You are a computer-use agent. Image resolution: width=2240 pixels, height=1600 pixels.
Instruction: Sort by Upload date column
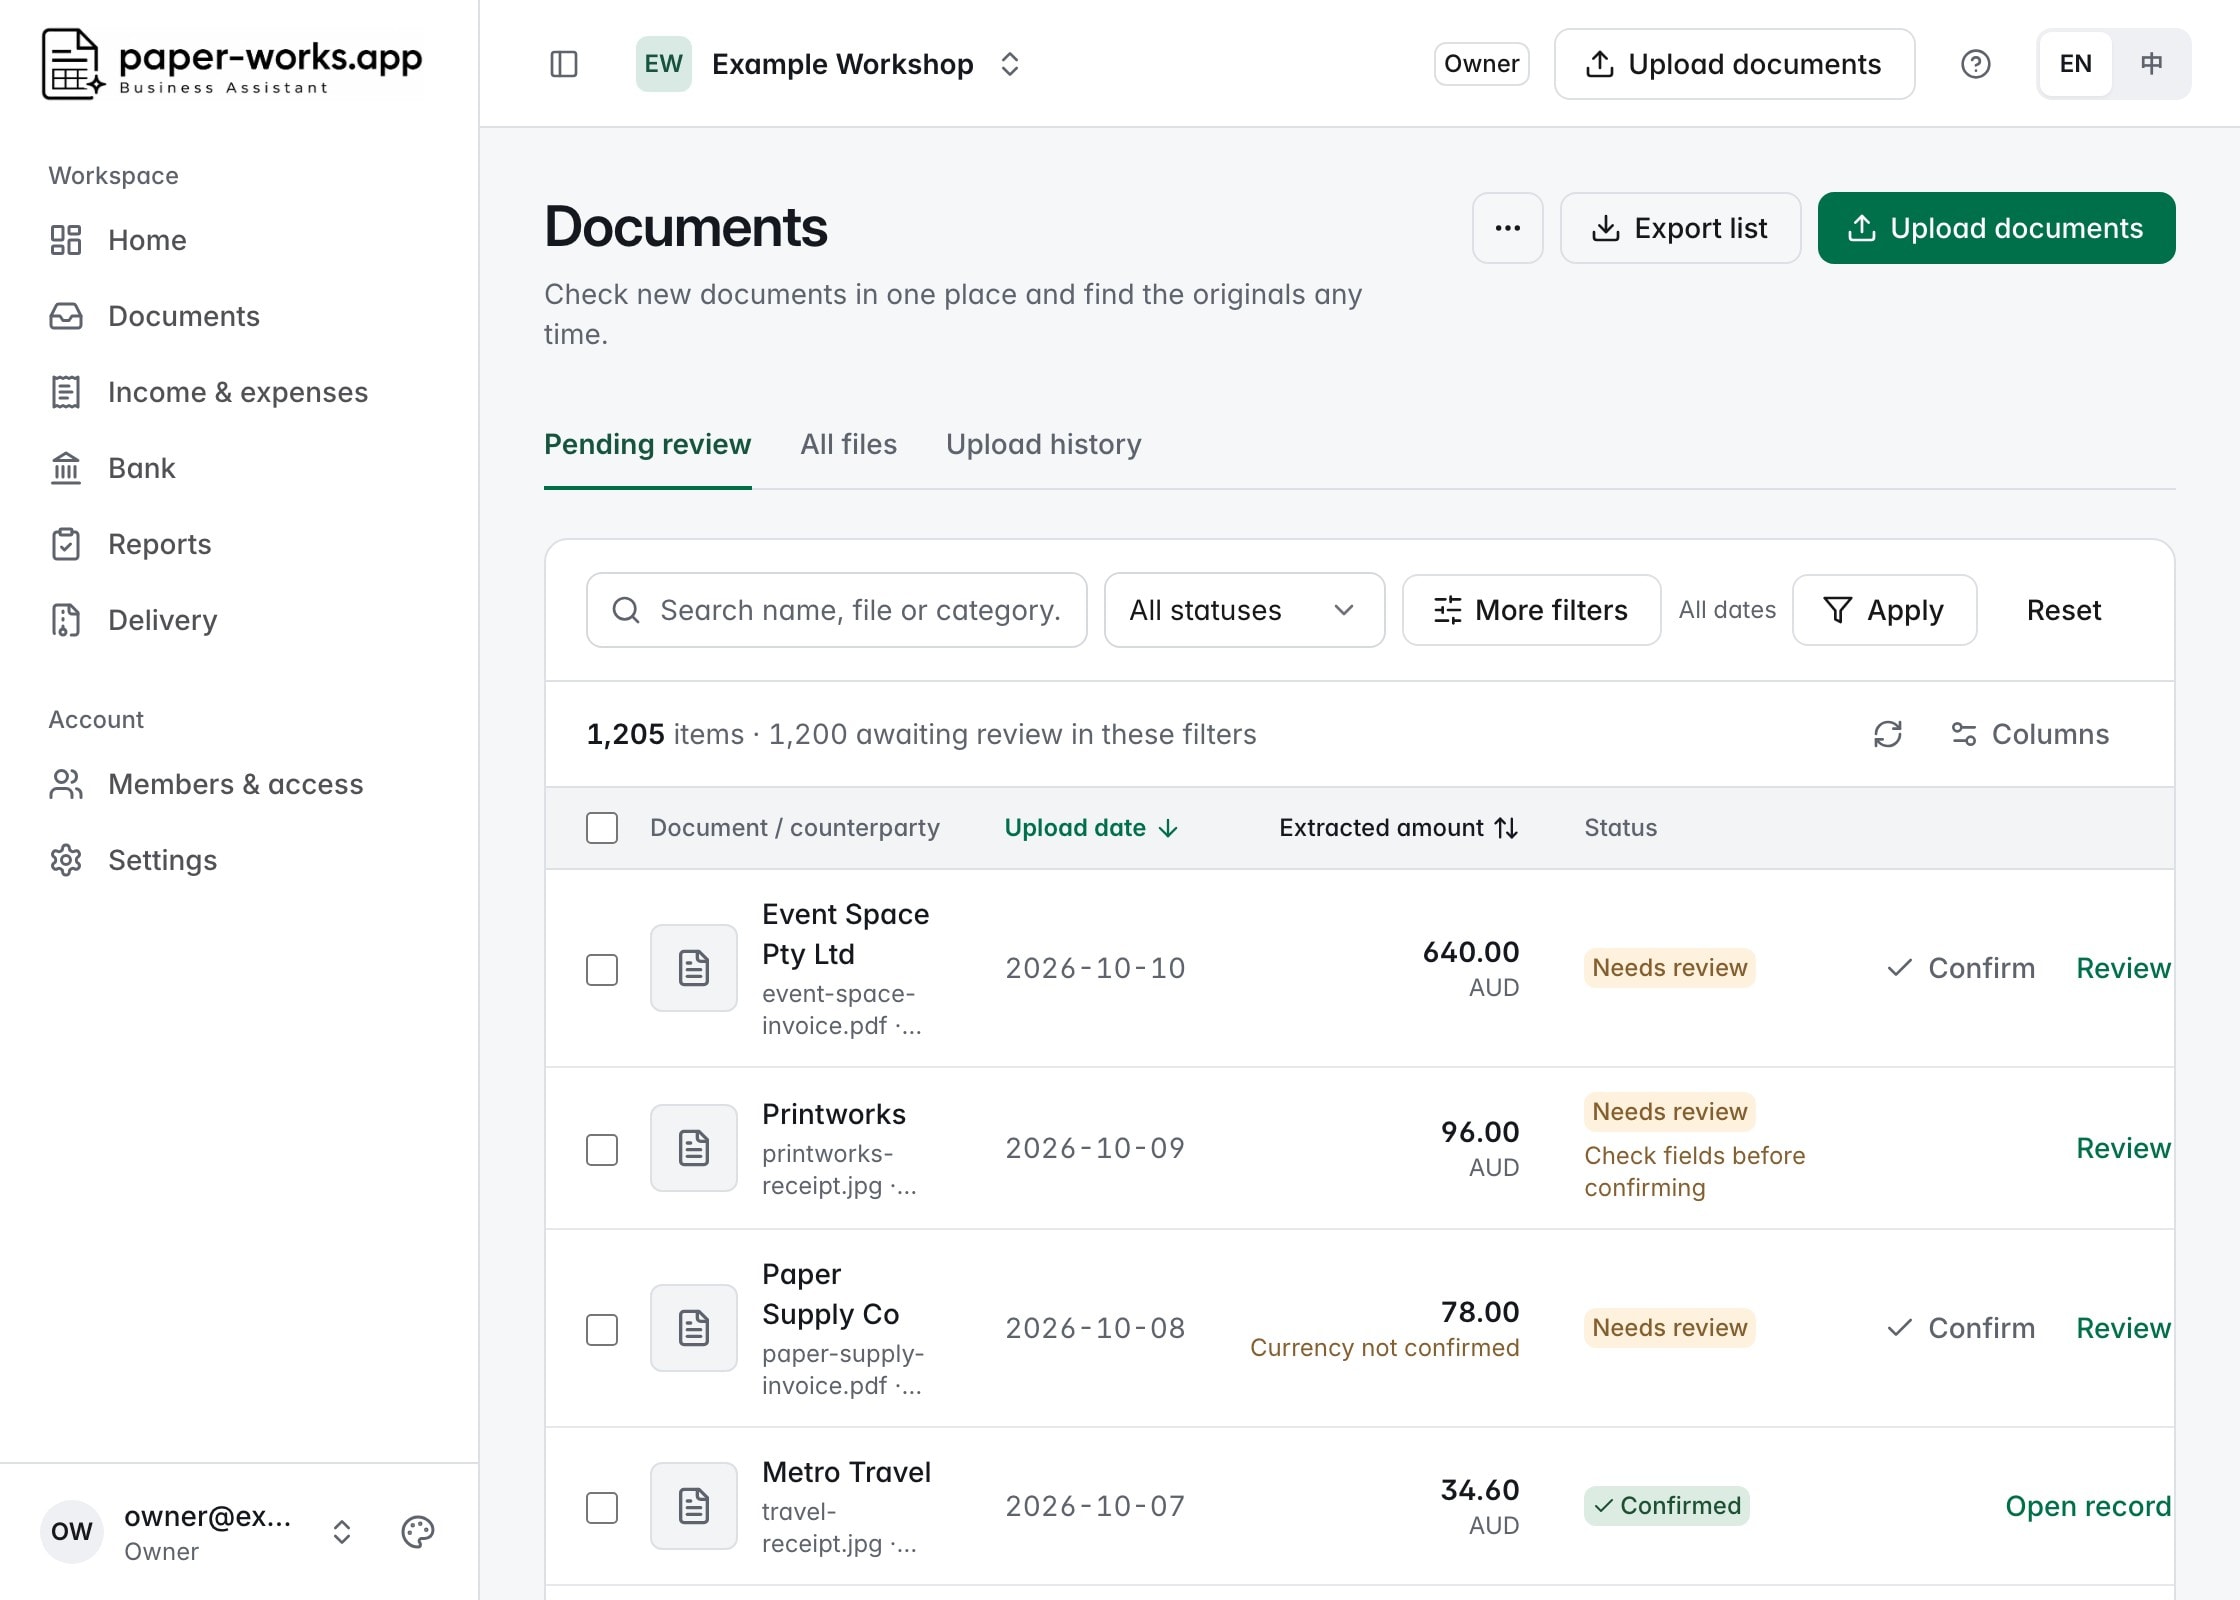tap(1091, 828)
